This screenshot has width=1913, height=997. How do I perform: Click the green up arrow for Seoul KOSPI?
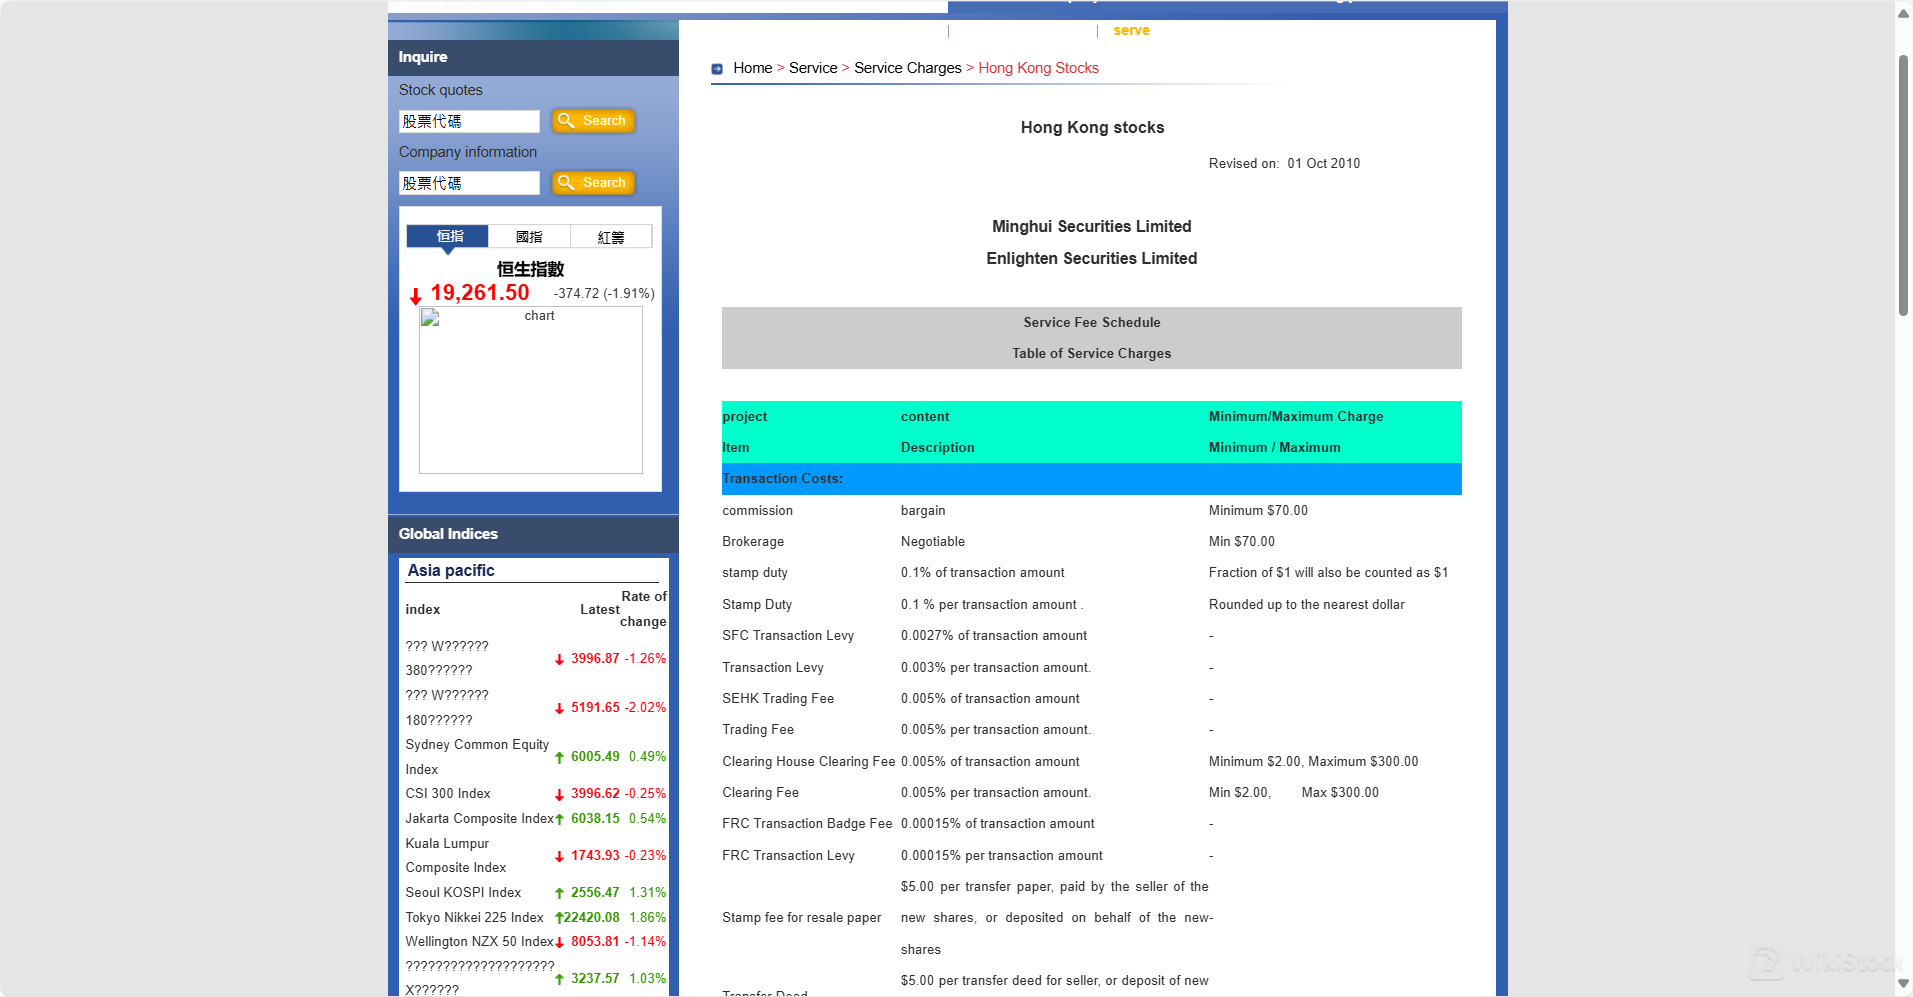pyautogui.click(x=559, y=893)
